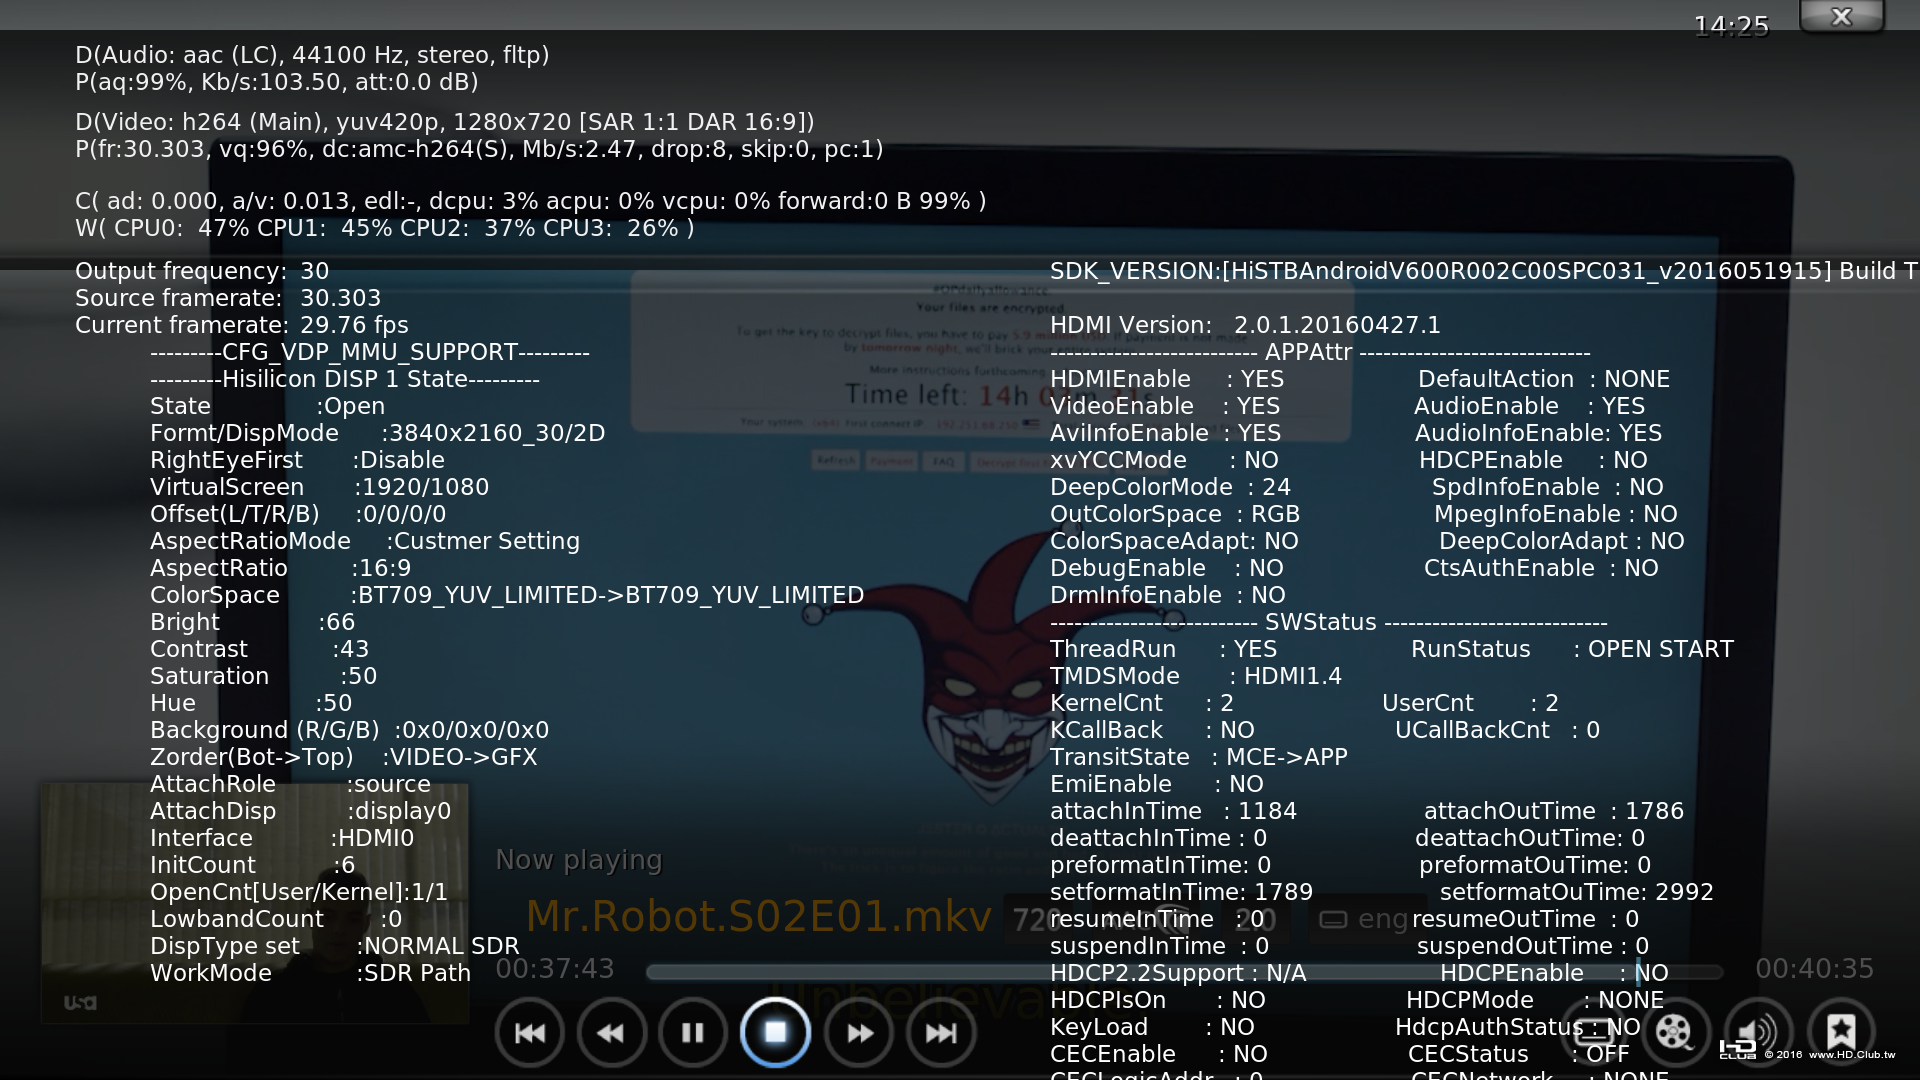This screenshot has height=1080, width=1920.
Task: Click Zorder(Bot->Top) :VIDEO->GFX row
Action: (344, 757)
